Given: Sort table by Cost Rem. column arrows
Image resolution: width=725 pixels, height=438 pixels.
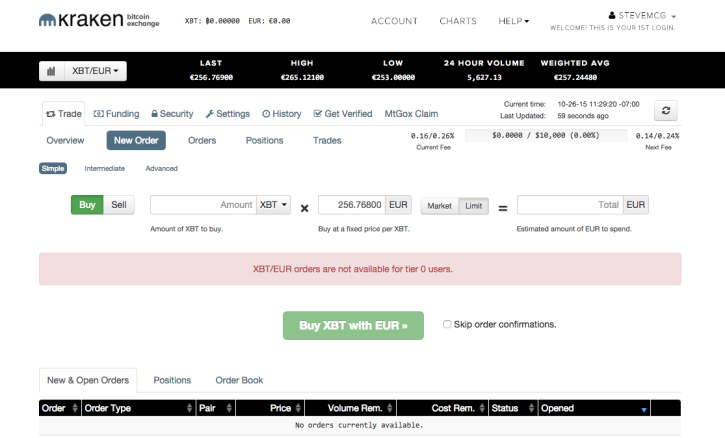Looking at the screenshot, I should [482, 408].
